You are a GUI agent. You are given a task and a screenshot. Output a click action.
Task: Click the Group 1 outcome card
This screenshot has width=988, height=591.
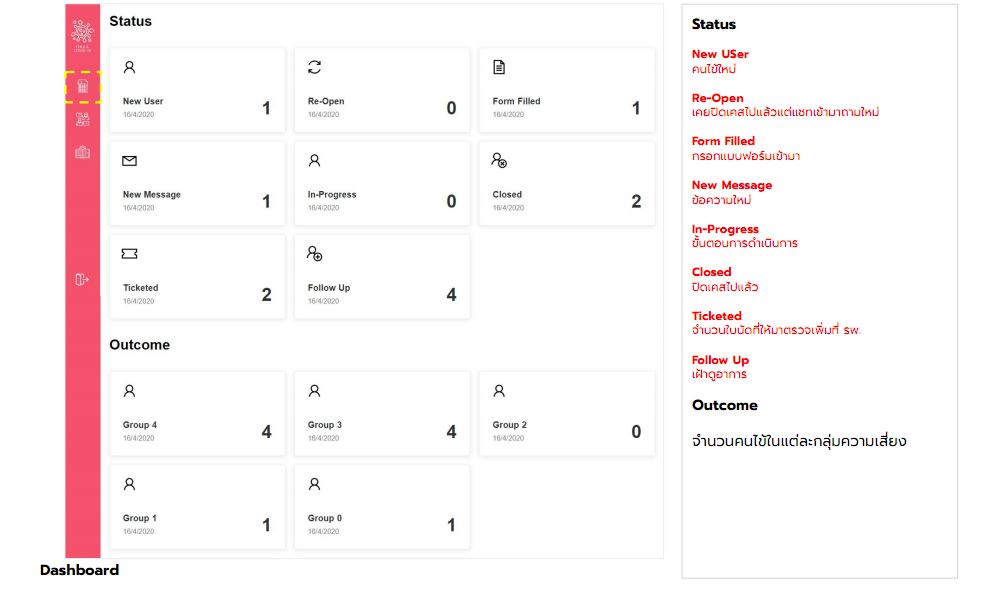click(x=197, y=507)
